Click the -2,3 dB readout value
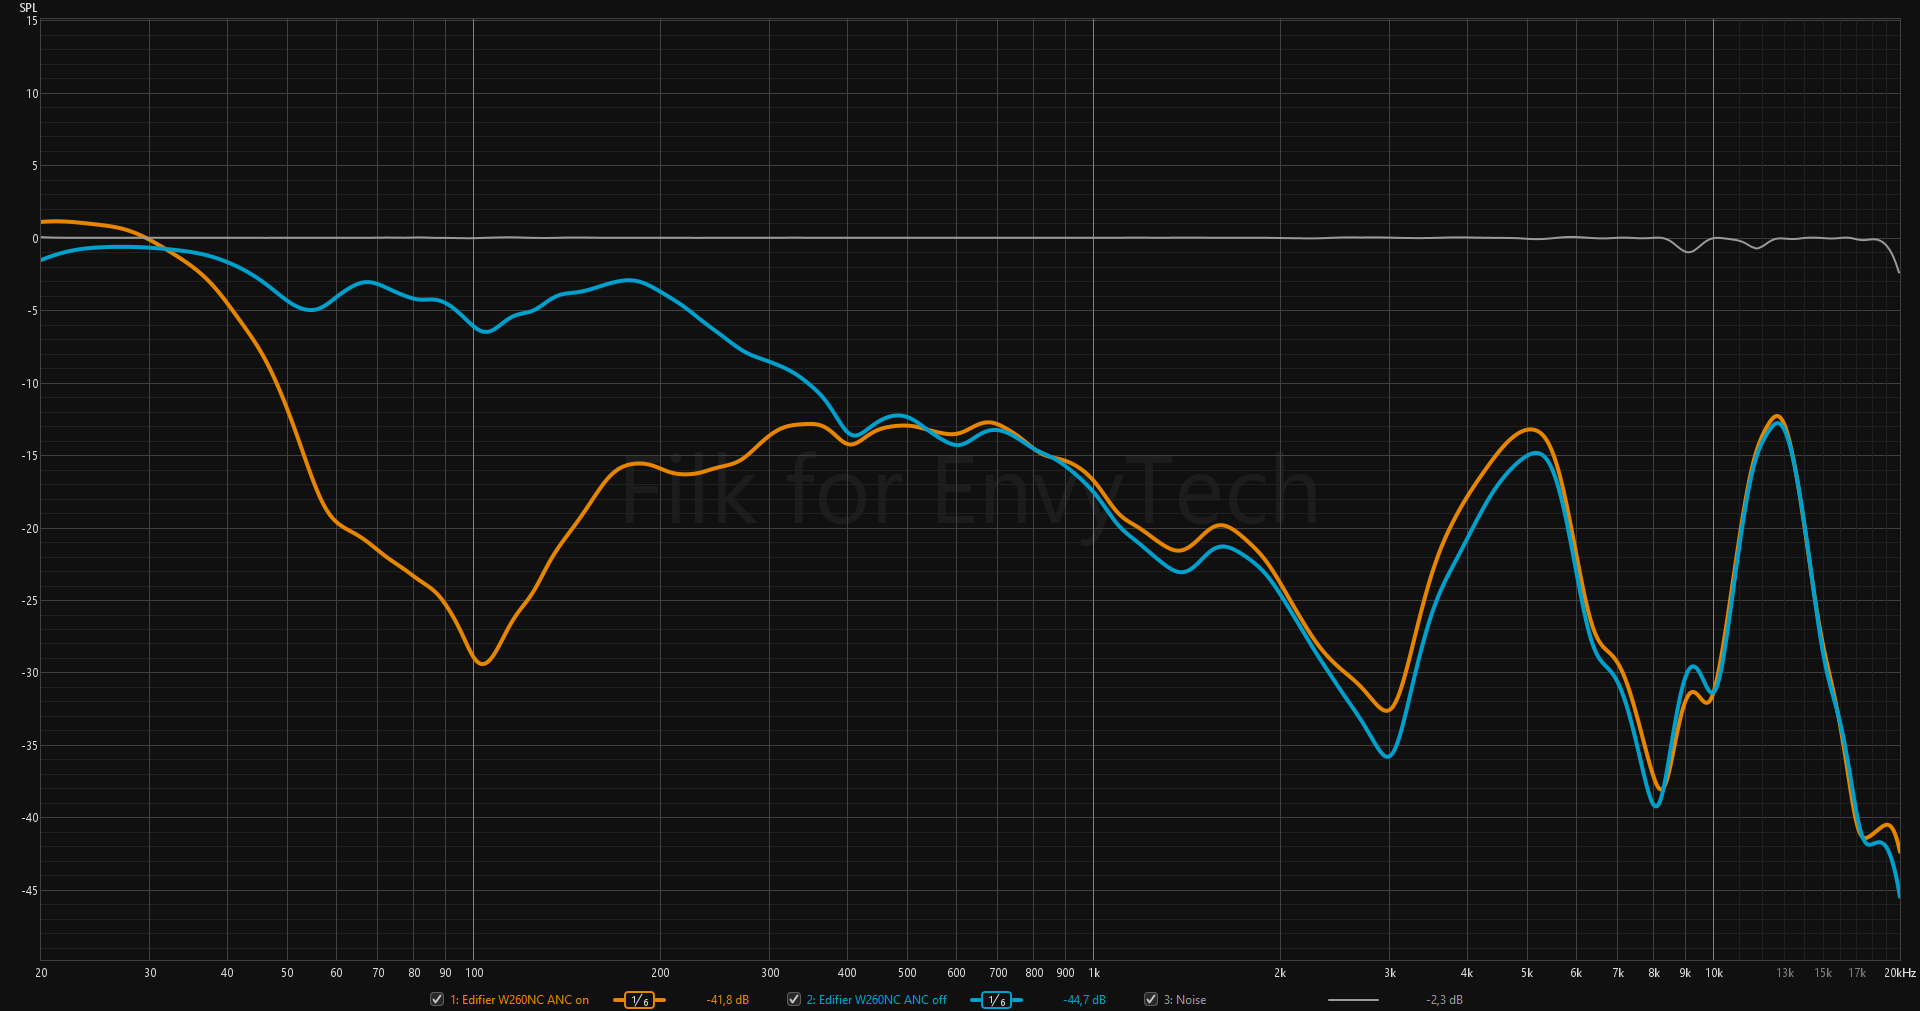 (x=1445, y=1000)
